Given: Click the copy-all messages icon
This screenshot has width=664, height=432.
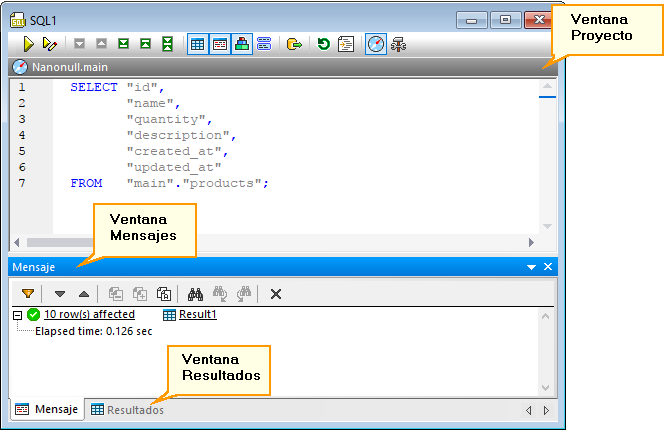Looking at the screenshot, I should pyautogui.click(x=164, y=294).
